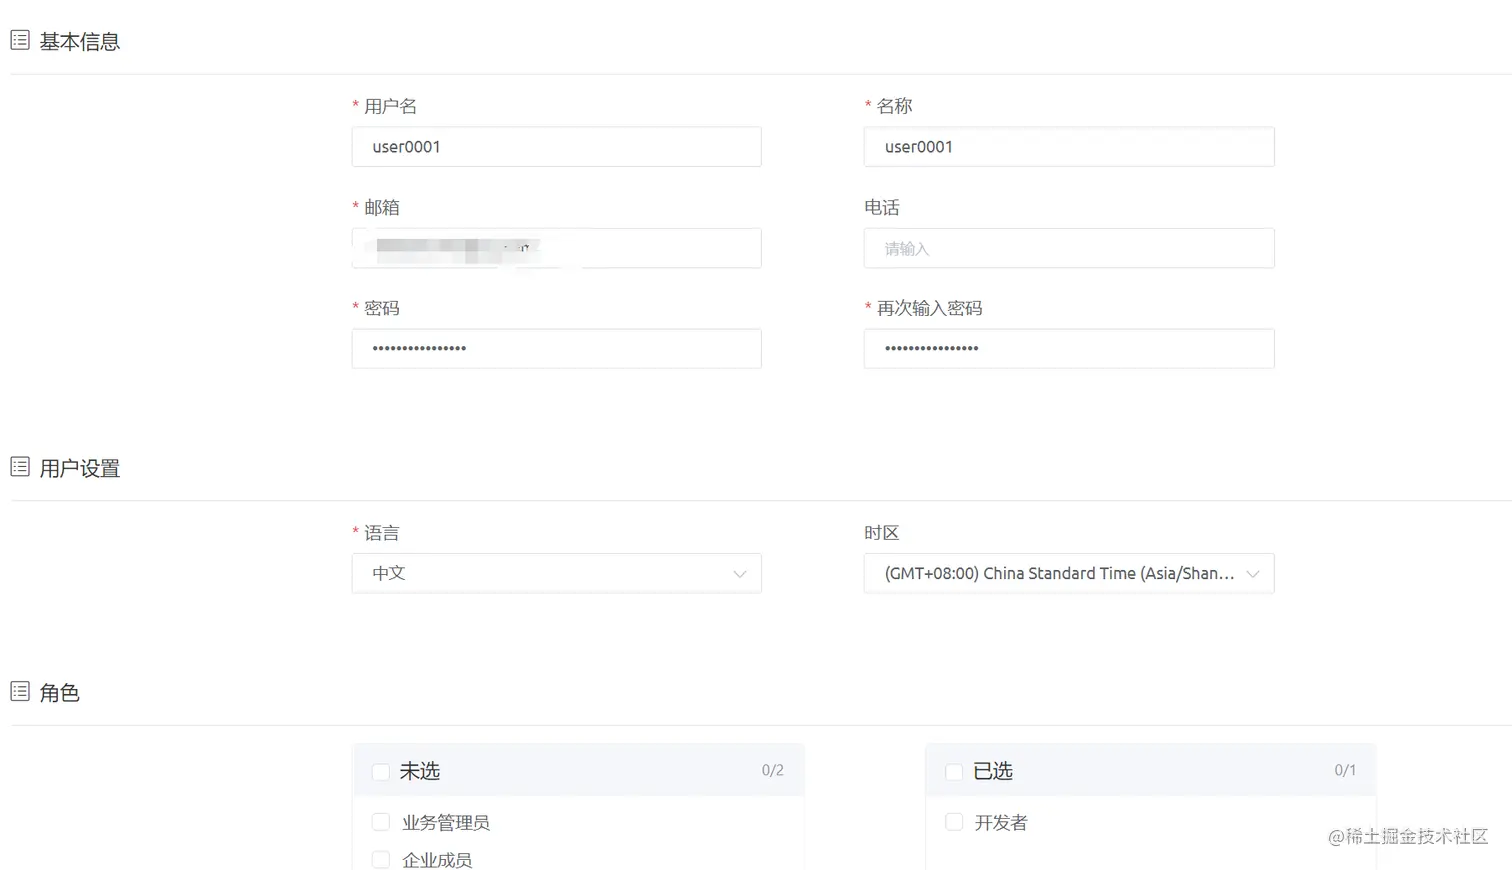Check the 企业成员 role checkbox
This screenshot has width=1512, height=870.
tap(381, 860)
